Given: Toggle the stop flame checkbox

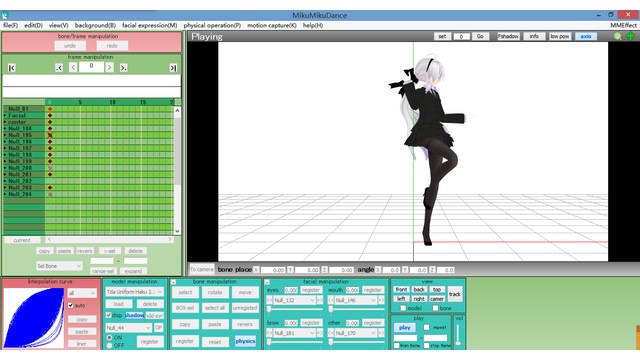Looking at the screenshot, I should (x=427, y=346).
